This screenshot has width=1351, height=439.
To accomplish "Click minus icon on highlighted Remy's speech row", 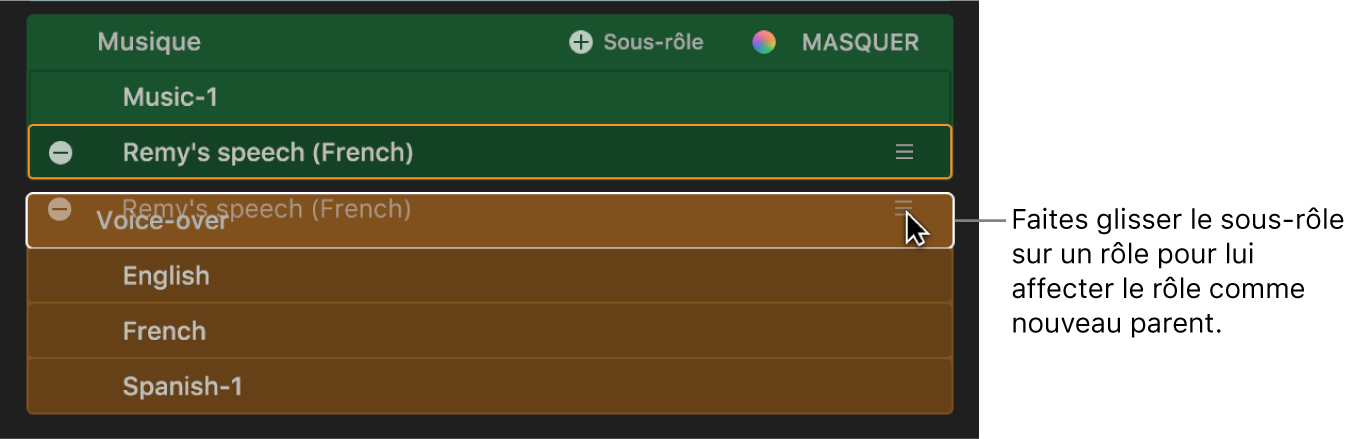I will click(x=61, y=153).
